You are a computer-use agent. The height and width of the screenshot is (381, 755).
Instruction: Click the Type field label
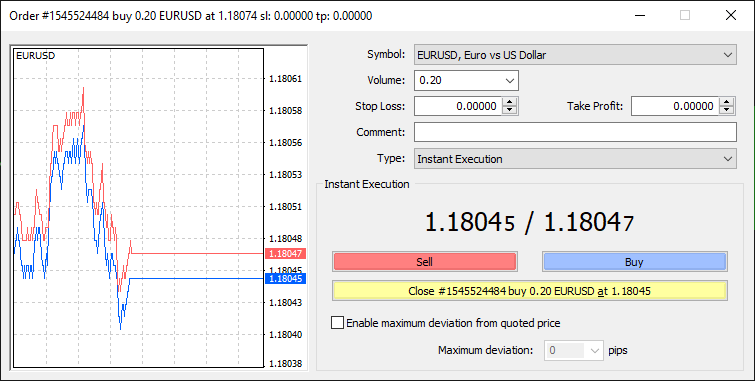pos(391,158)
